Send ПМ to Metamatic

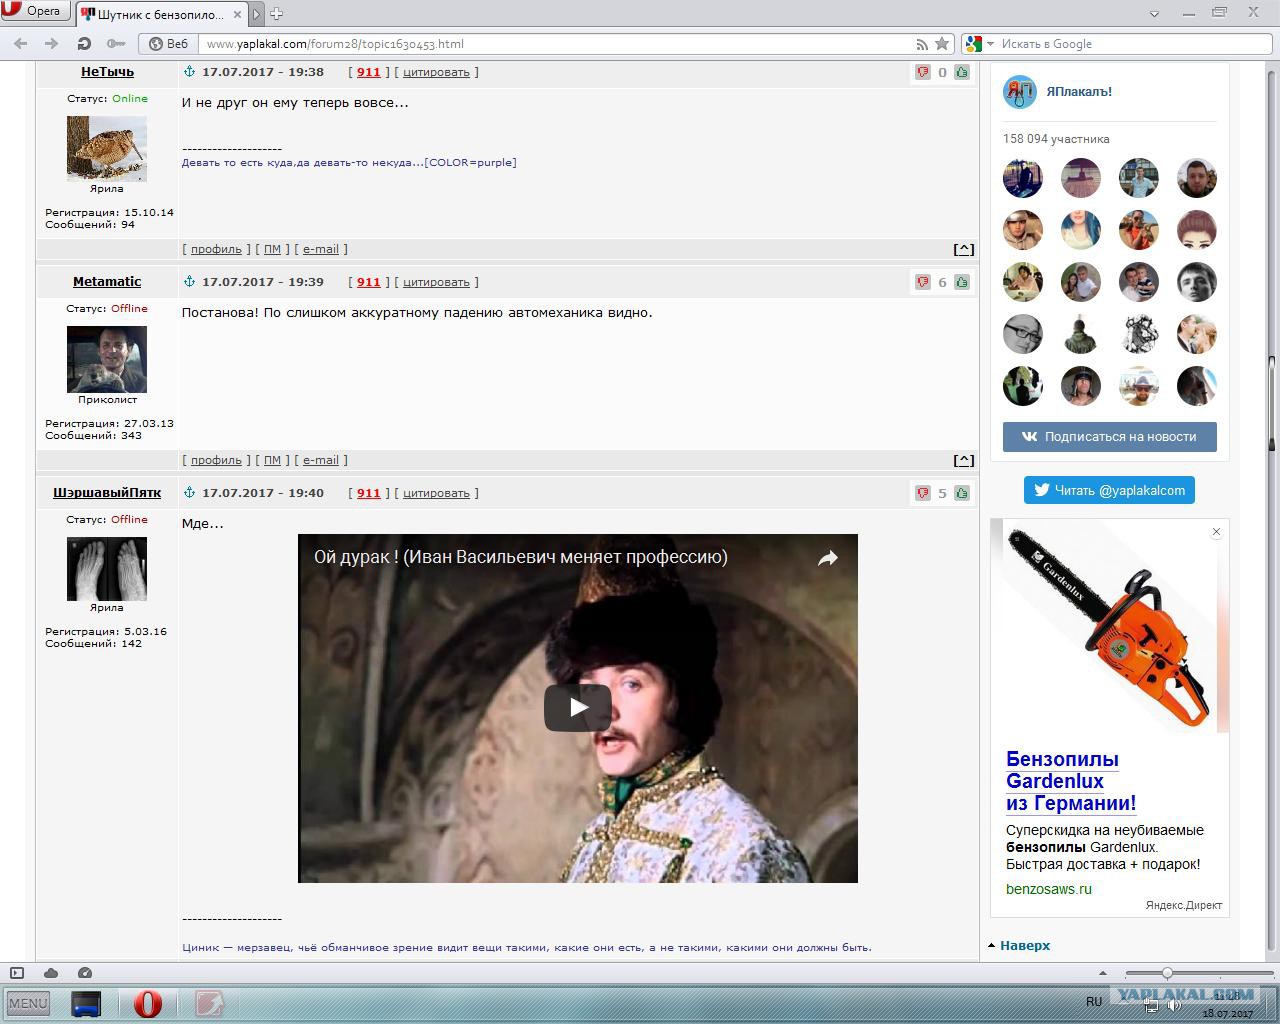click(x=272, y=460)
